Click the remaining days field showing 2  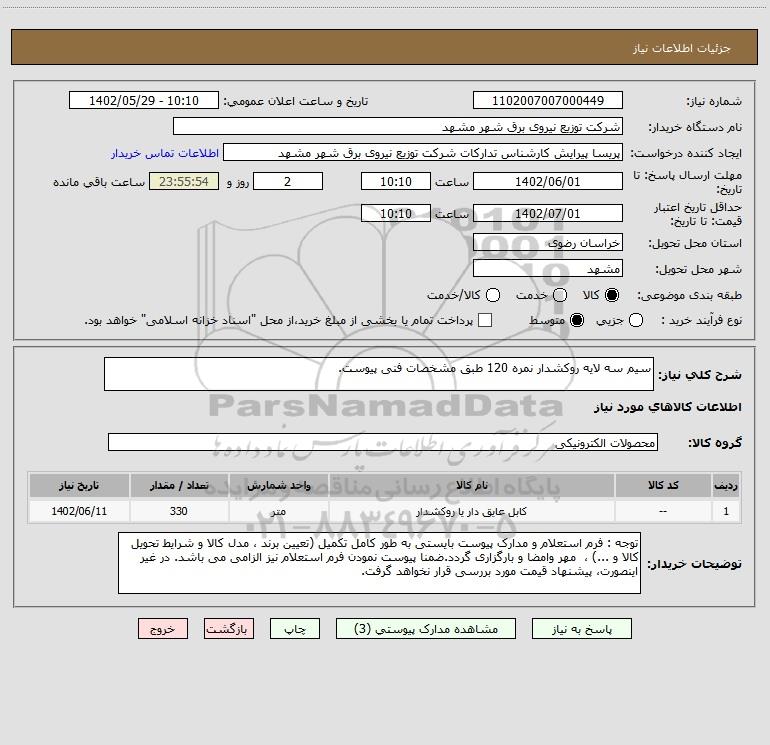pos(288,181)
